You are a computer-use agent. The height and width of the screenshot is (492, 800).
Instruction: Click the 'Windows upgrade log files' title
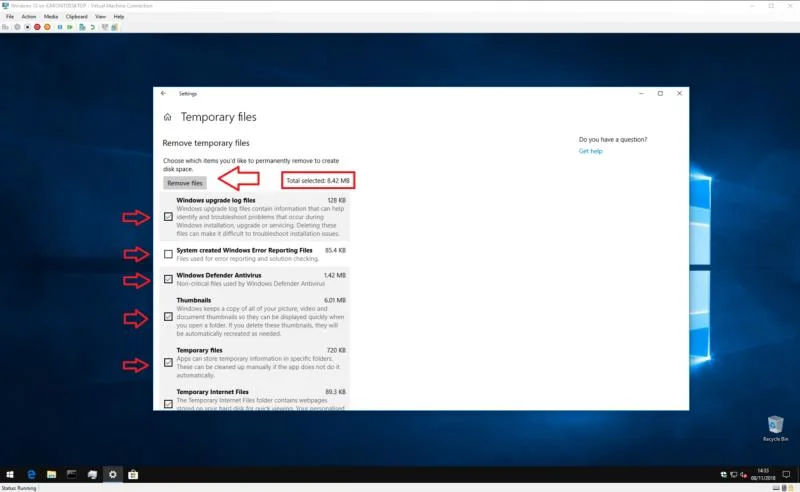[216, 200]
